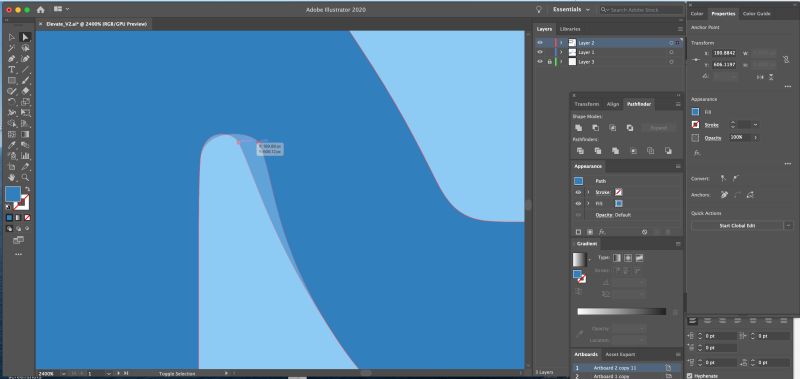This screenshot has width=800, height=379.
Task: Select the Magic Wand tool
Action: pyautogui.click(x=12, y=48)
